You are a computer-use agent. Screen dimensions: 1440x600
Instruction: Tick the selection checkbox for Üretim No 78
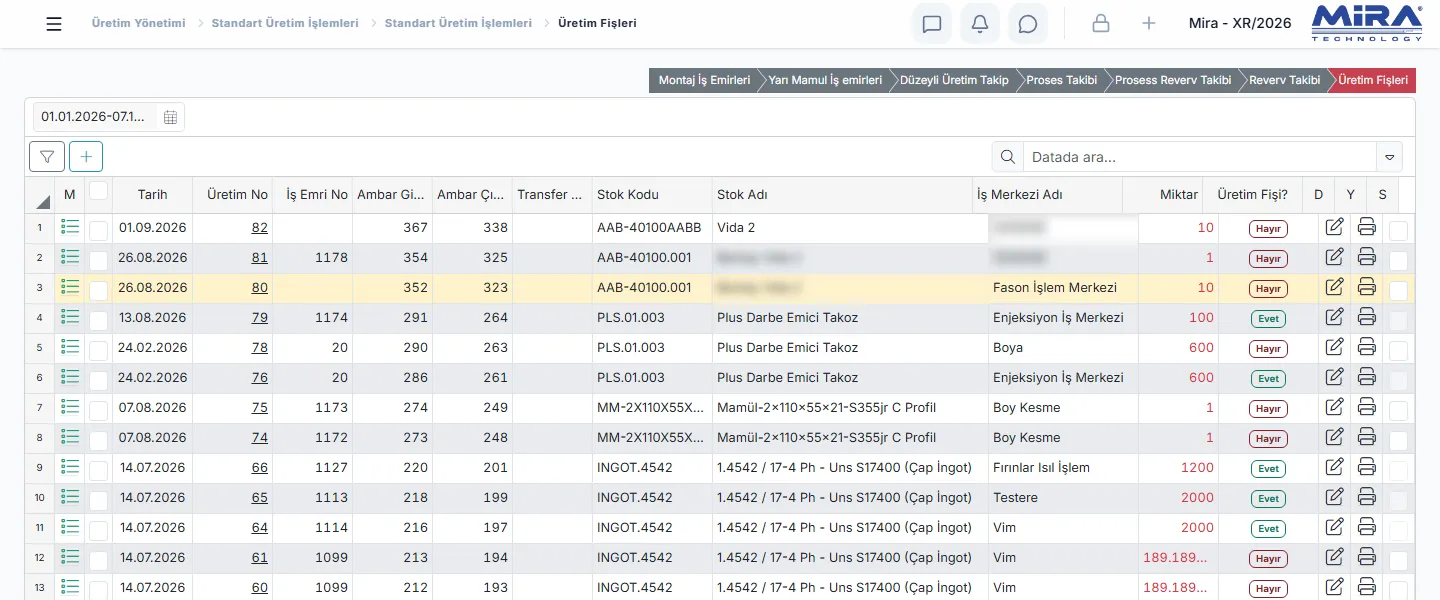[x=98, y=350]
